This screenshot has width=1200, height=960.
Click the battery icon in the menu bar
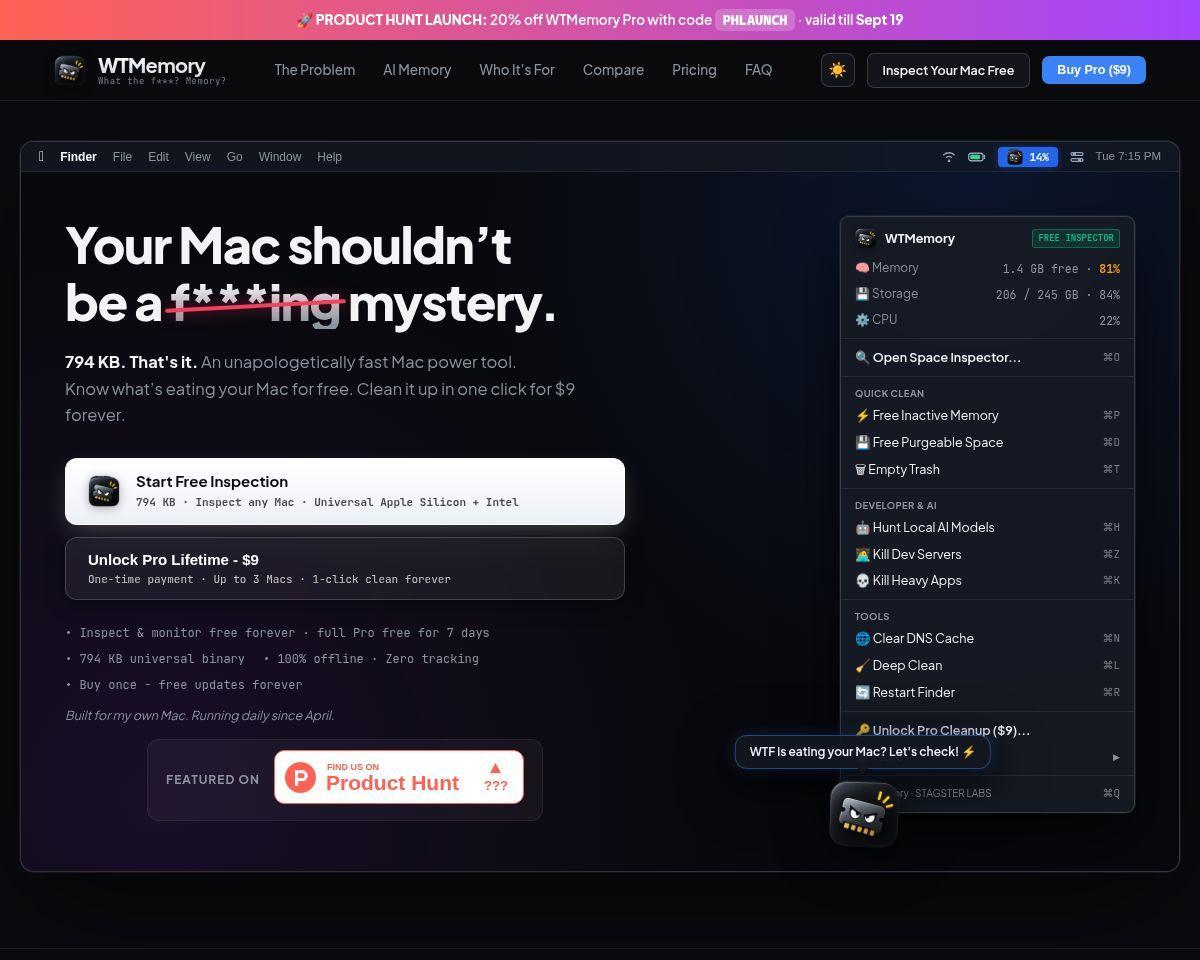pyautogui.click(x=977, y=157)
